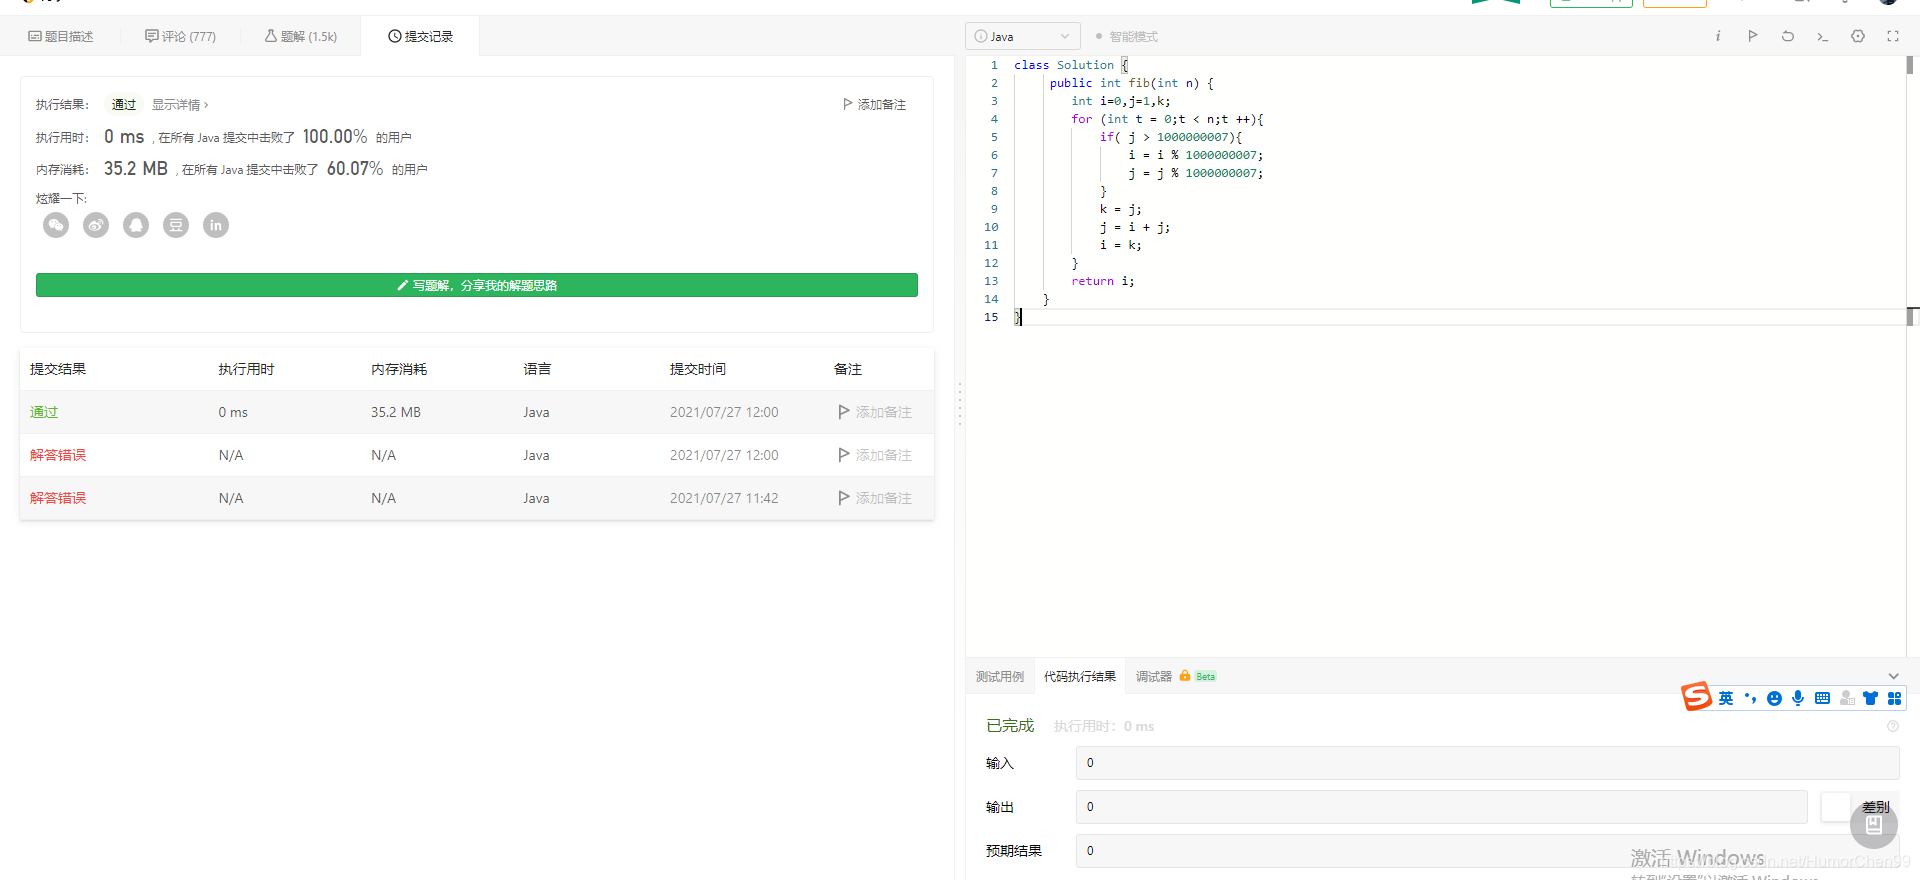The width and height of the screenshot is (1920, 880).
Task: Click the code info 'i' icon
Action: click(x=1718, y=36)
